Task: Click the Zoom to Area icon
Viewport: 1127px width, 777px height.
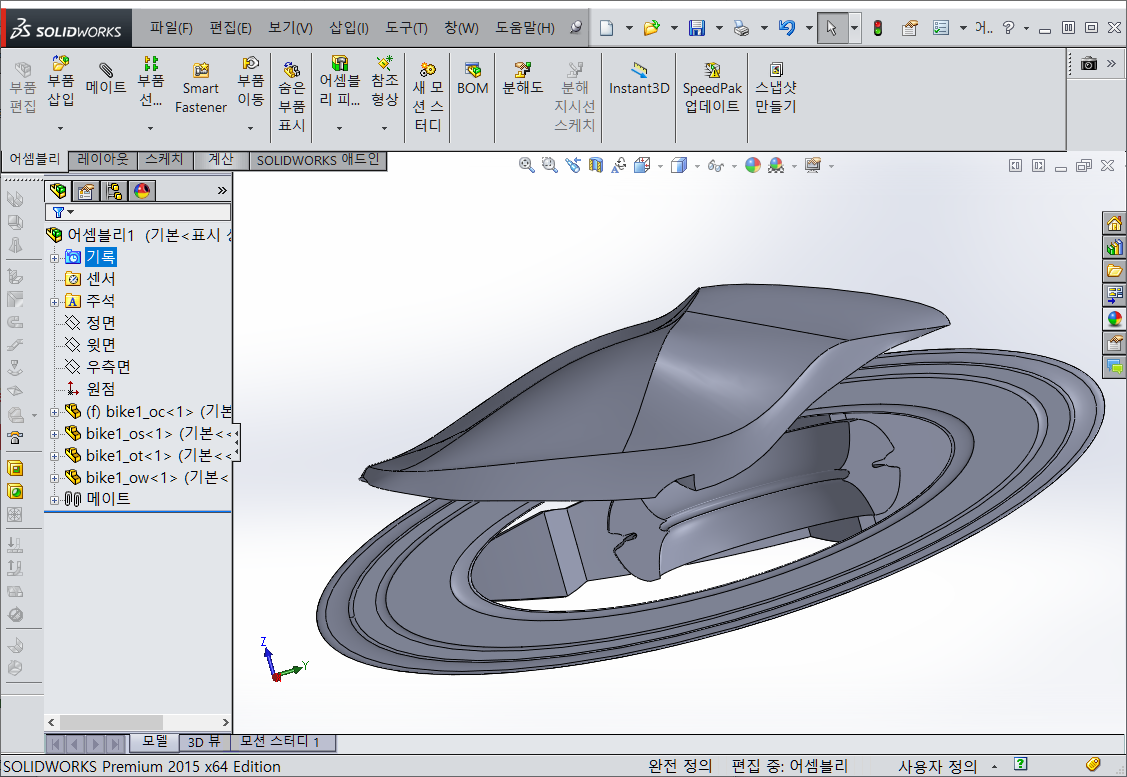Action: click(x=549, y=165)
